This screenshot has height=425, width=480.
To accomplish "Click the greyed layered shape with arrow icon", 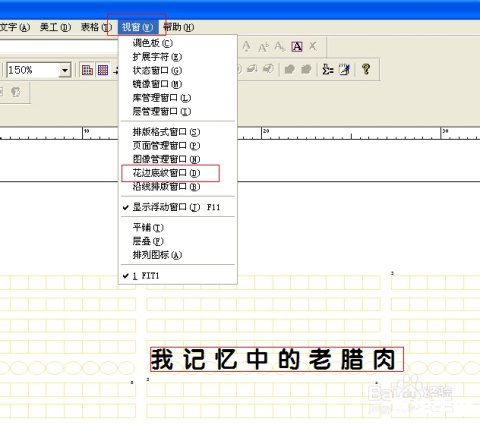I will pyautogui.click(x=252, y=69).
